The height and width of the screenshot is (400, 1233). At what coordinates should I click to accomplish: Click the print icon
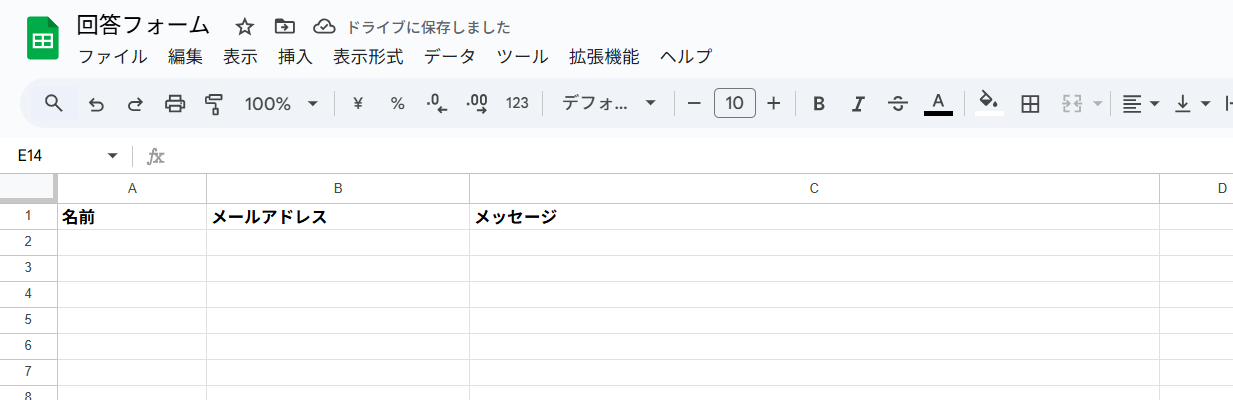(x=175, y=103)
